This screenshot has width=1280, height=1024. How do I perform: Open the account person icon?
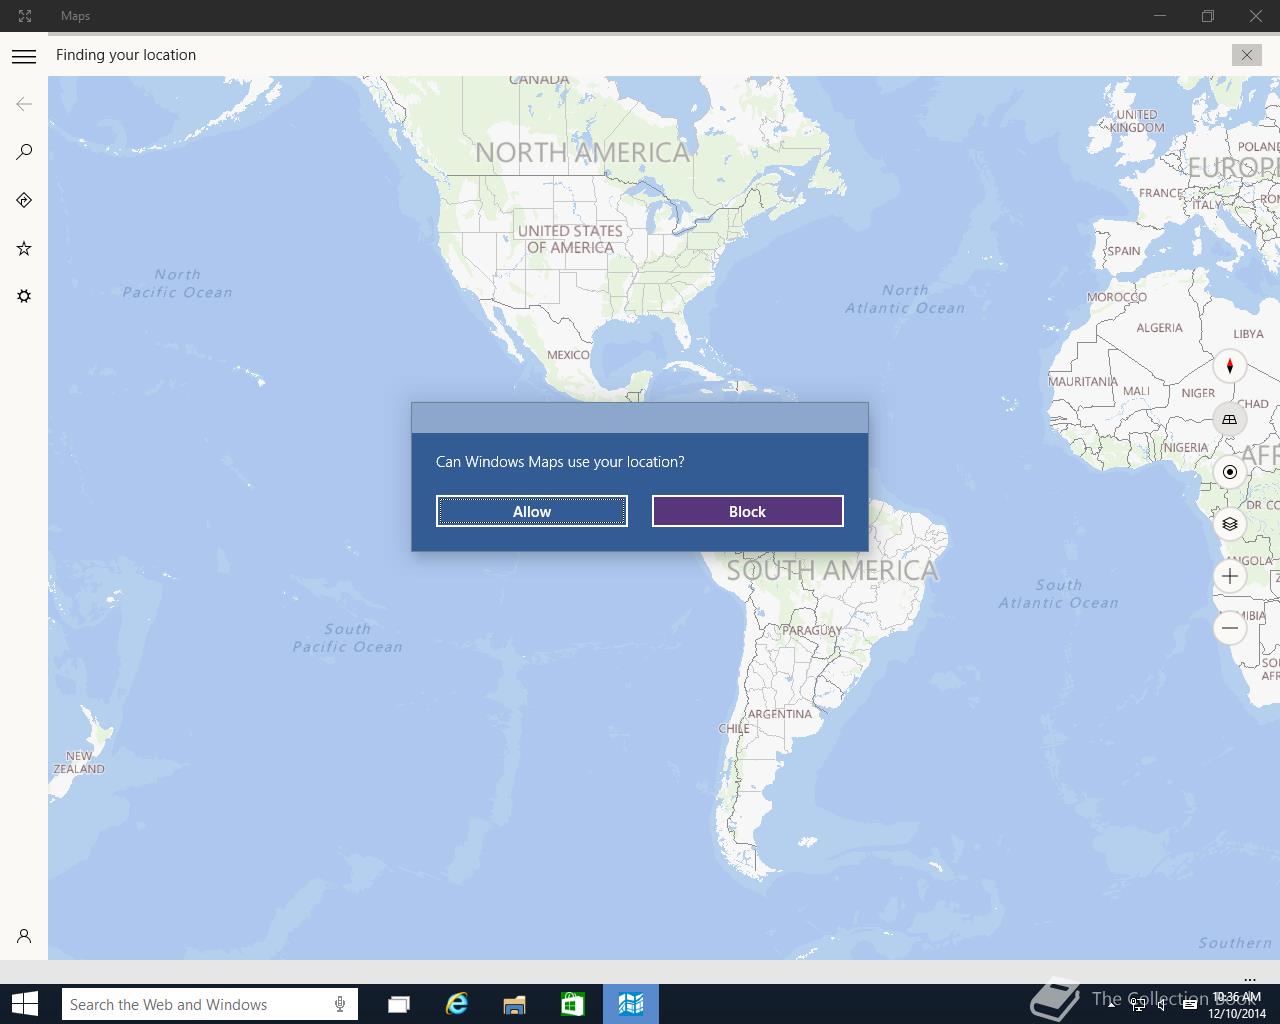[x=24, y=936]
